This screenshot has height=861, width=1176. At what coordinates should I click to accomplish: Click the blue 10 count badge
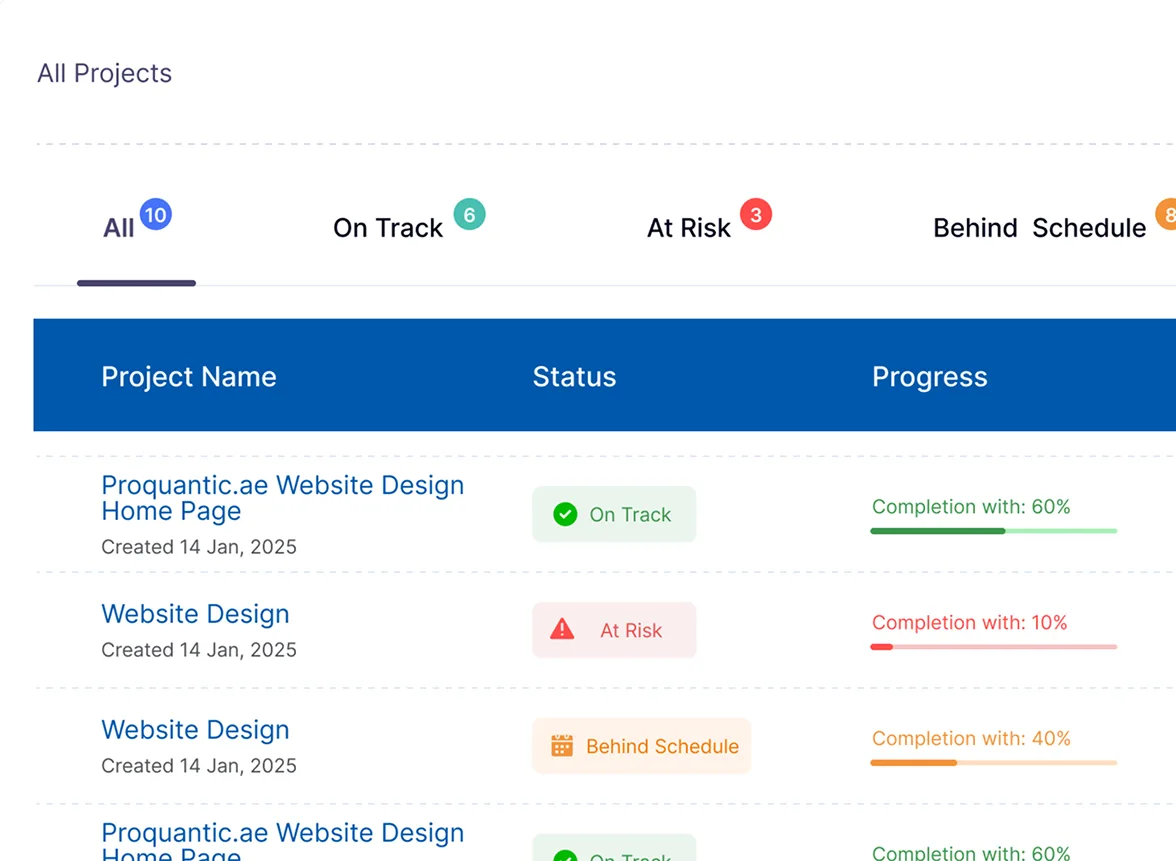156,215
